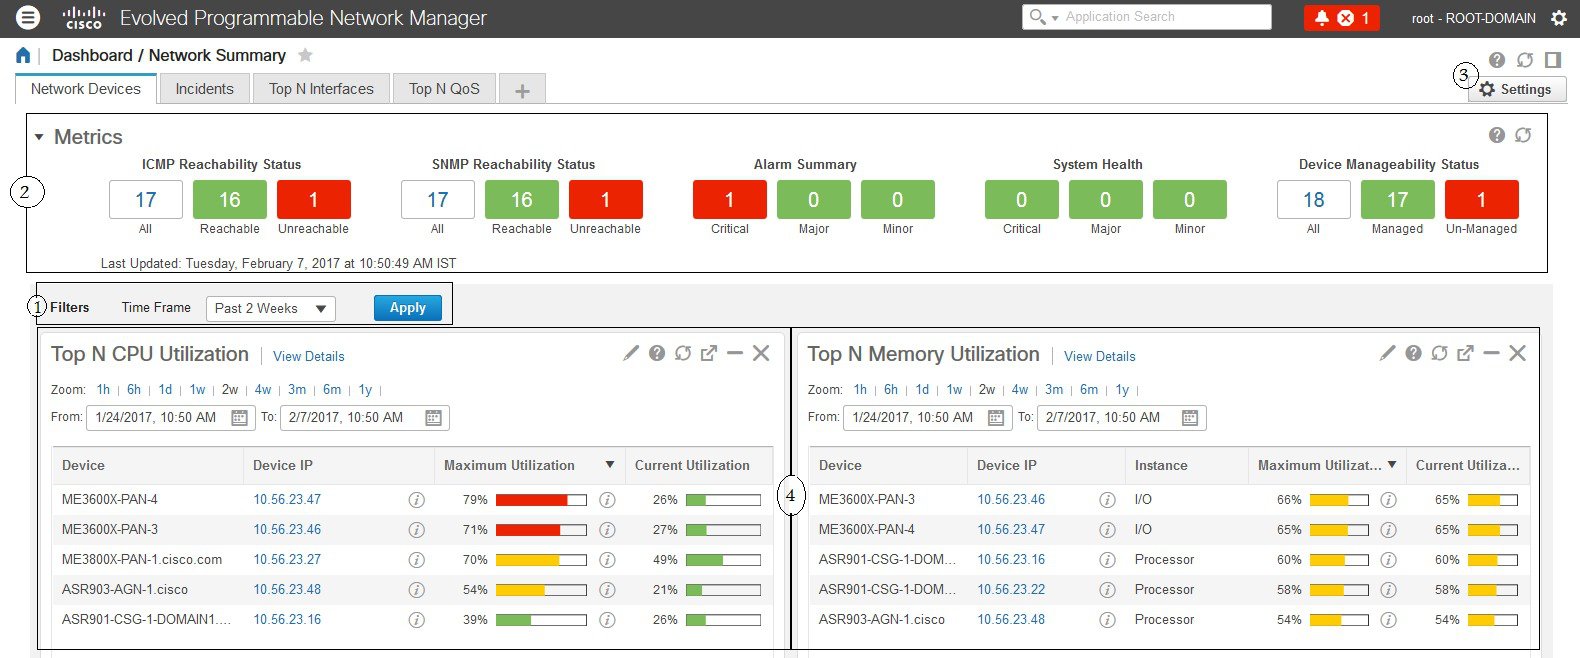Open root - ROOT-DOMAIN user menu
Image resolution: width=1580 pixels, height=658 pixels.
[1474, 18]
